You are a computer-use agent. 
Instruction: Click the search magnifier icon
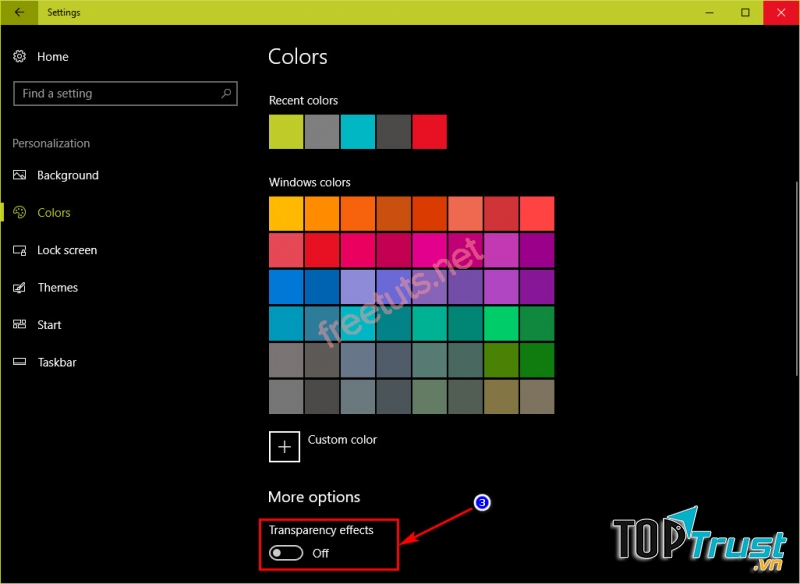point(226,93)
